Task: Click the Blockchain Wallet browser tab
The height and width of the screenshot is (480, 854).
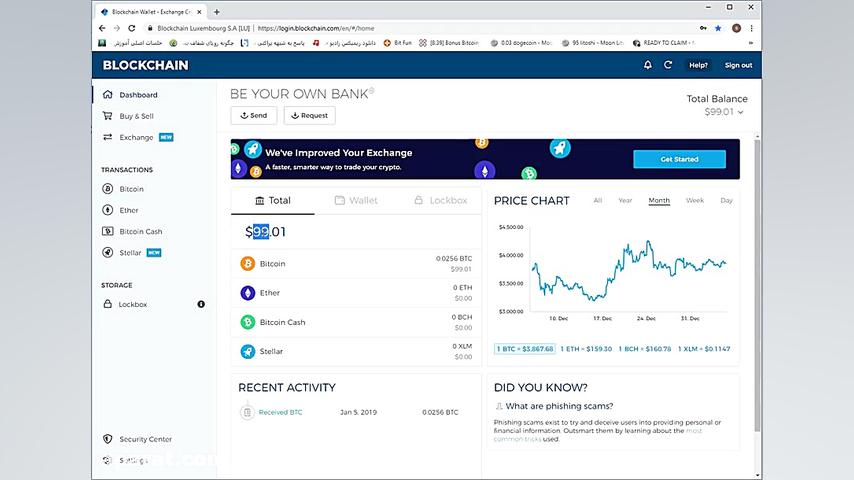Action: pos(151,11)
